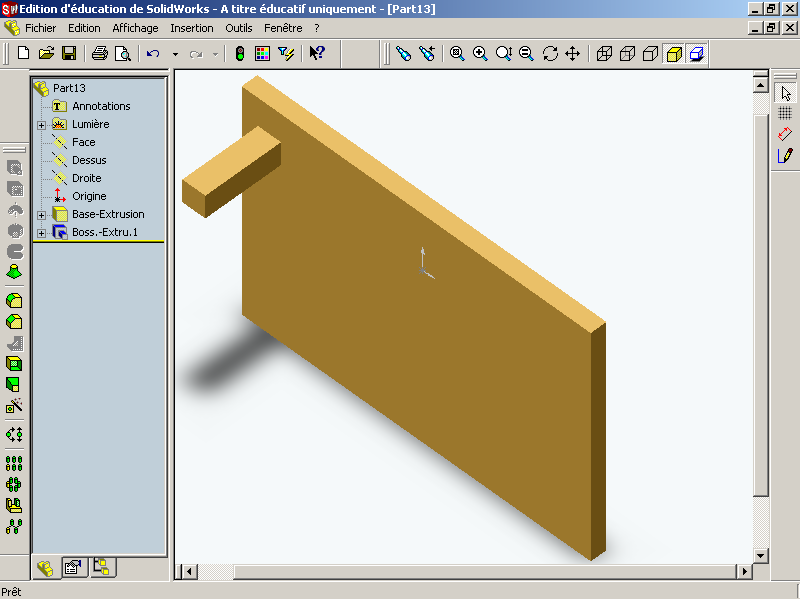Toggle the Wireframe display mode

[605, 53]
